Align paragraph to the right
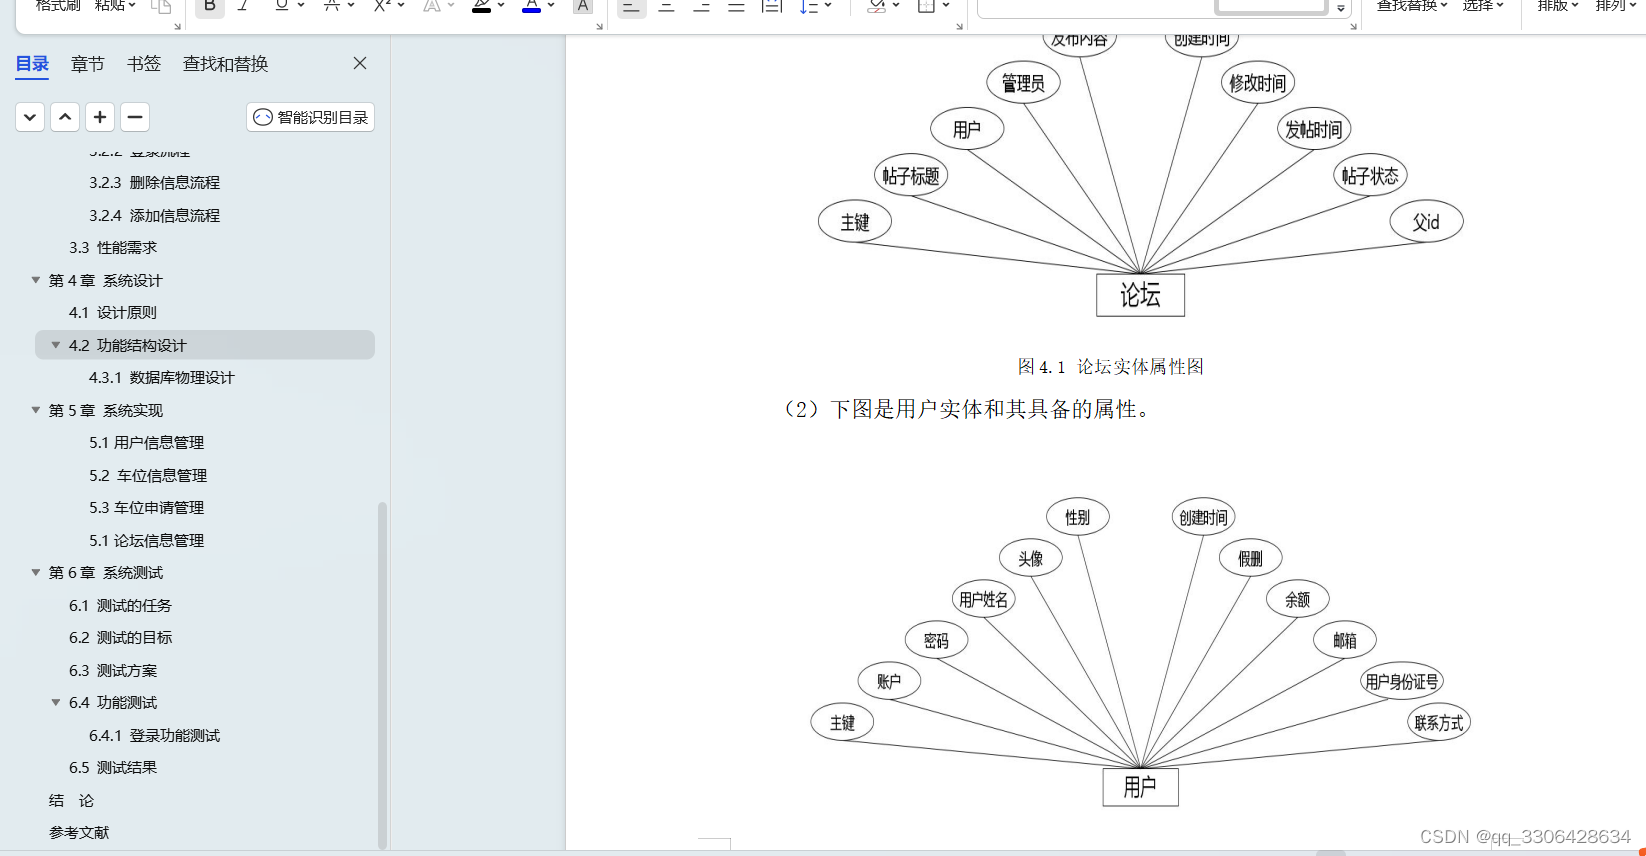Viewport: 1646px width, 856px height. coord(701,6)
